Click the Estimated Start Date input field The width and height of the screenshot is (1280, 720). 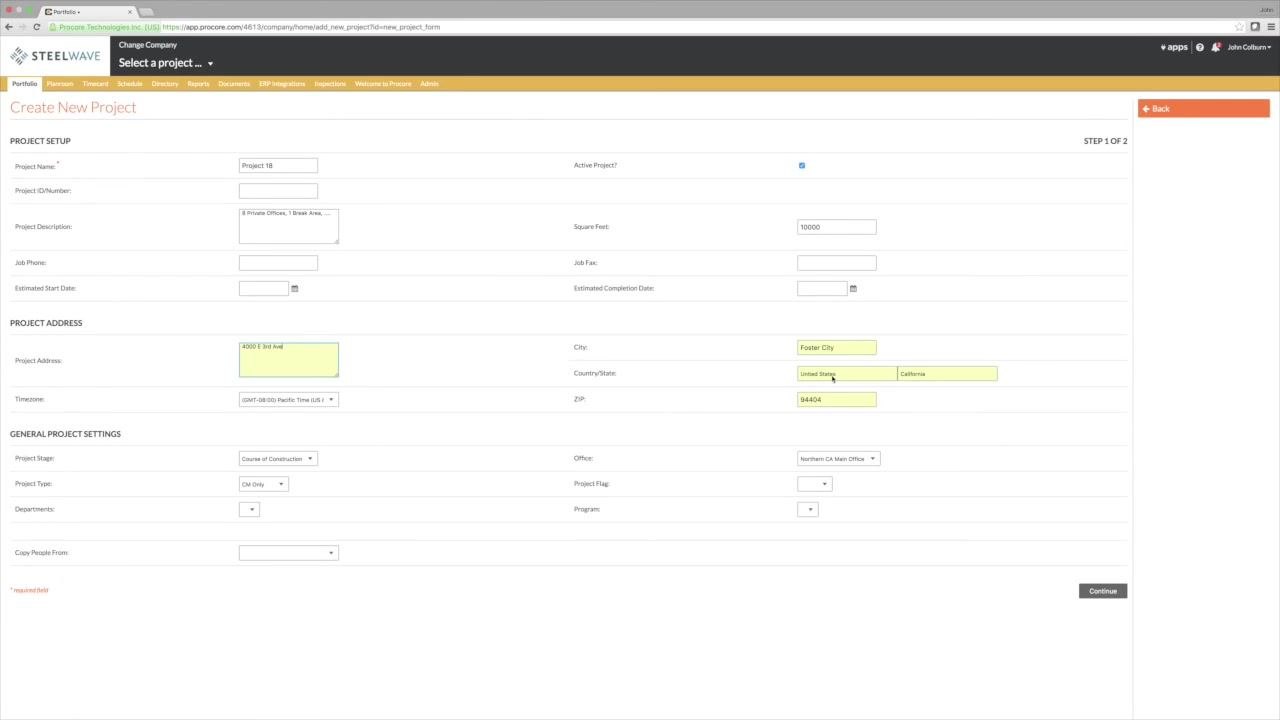[x=264, y=288]
